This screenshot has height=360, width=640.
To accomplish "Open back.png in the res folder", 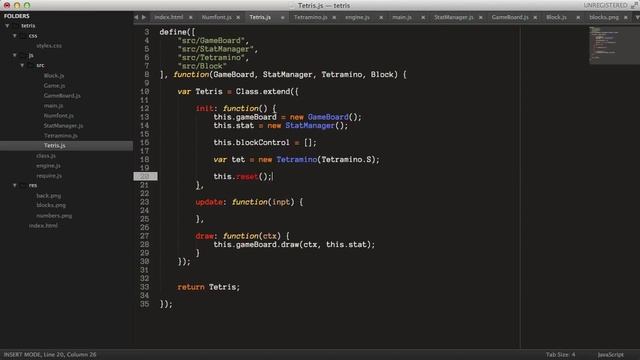I will coord(49,196).
